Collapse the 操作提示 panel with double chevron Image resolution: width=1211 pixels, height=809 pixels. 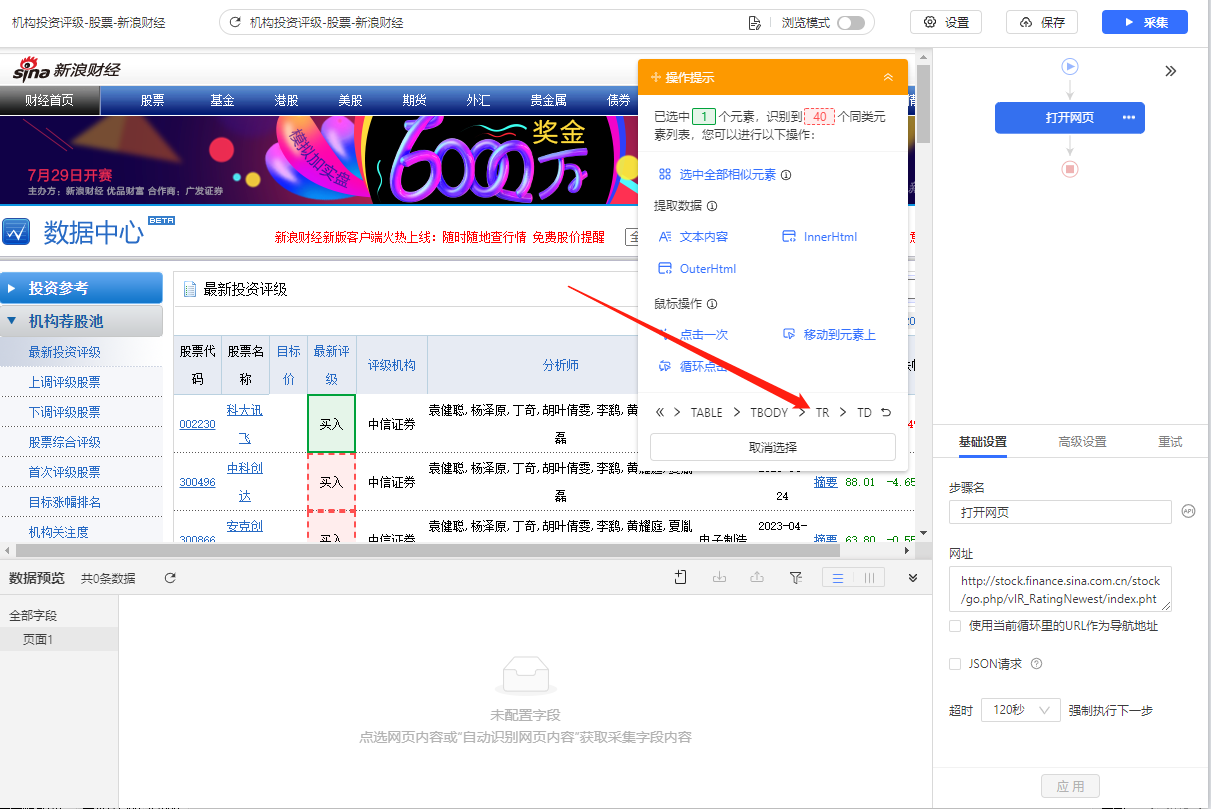point(888,77)
